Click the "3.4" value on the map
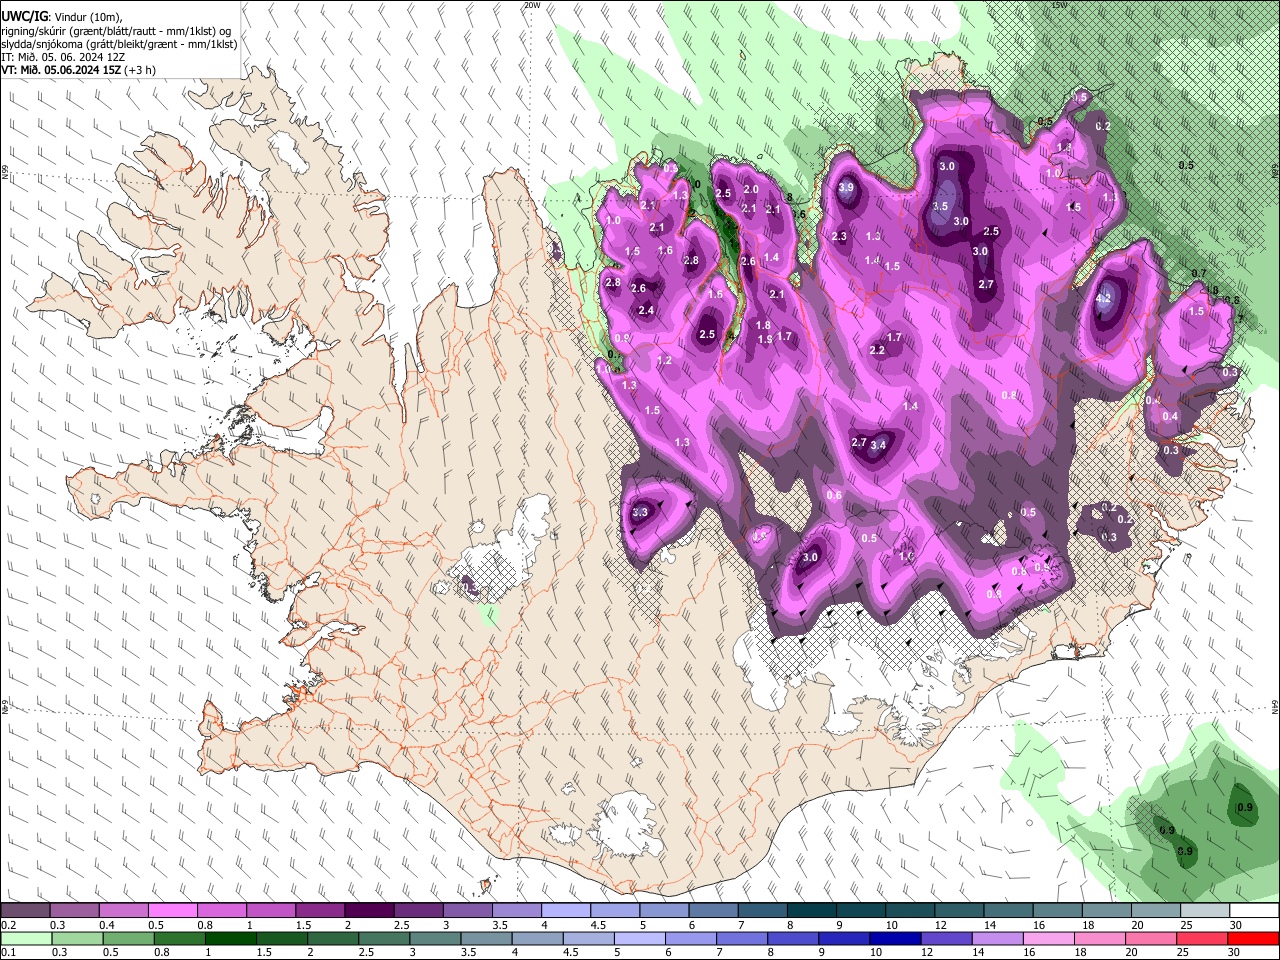The image size is (1280, 960). (878, 445)
